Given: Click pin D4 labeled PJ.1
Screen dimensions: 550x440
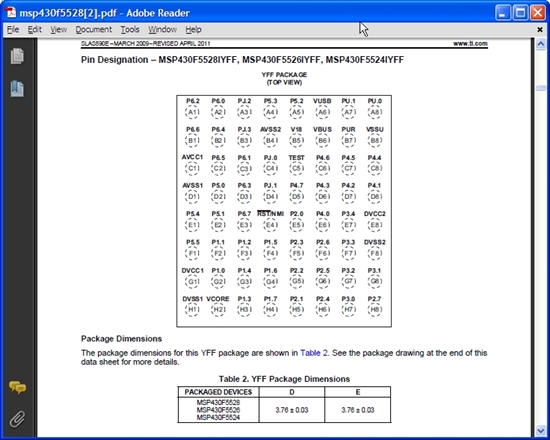Looking at the screenshot, I should [270, 196].
